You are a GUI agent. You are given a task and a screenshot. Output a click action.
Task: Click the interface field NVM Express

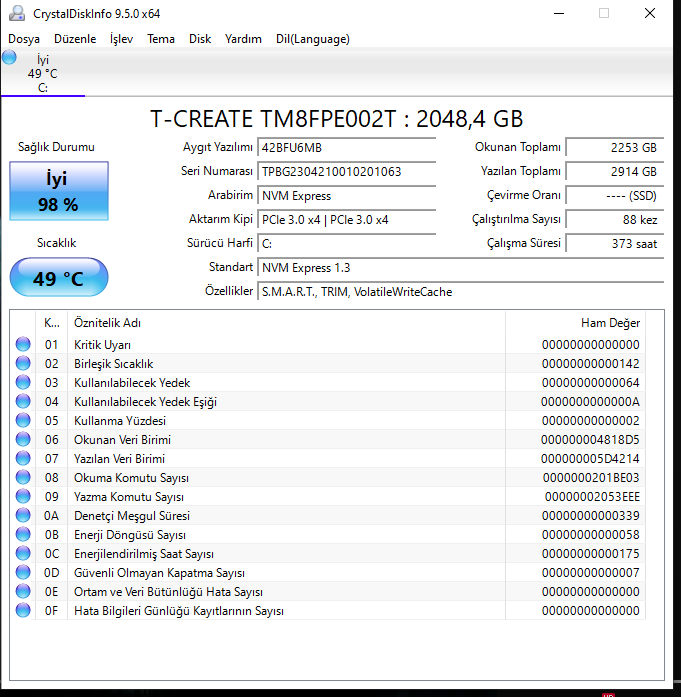[x=347, y=196]
